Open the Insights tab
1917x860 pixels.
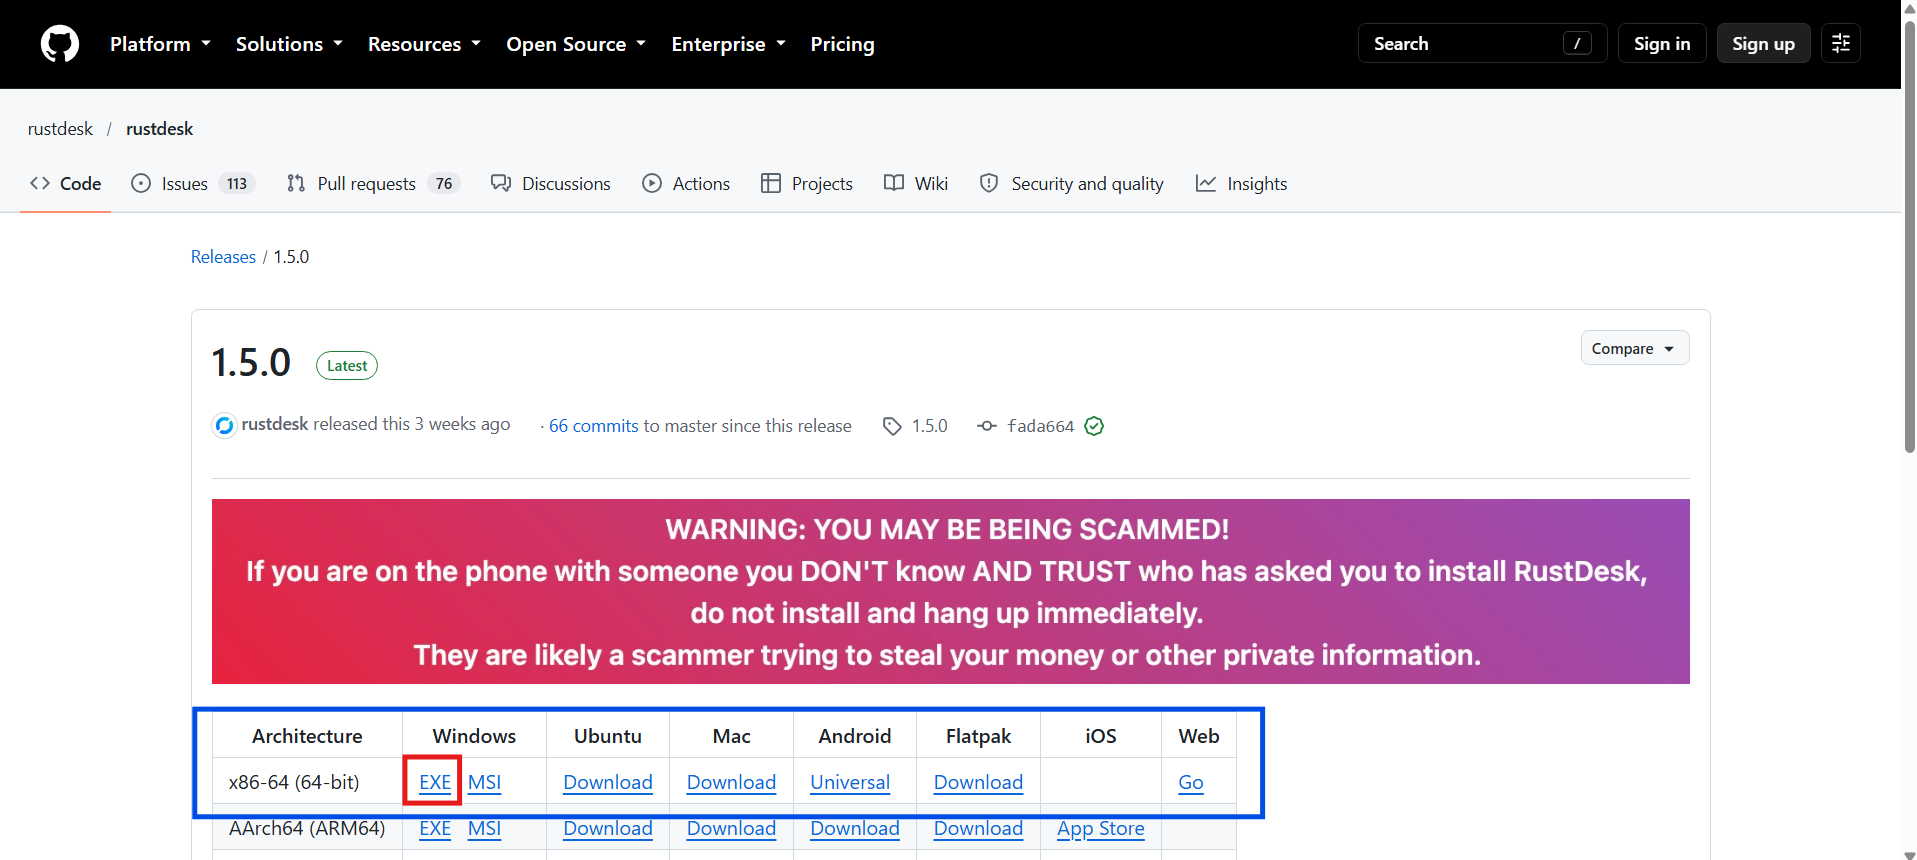[x=1241, y=183]
